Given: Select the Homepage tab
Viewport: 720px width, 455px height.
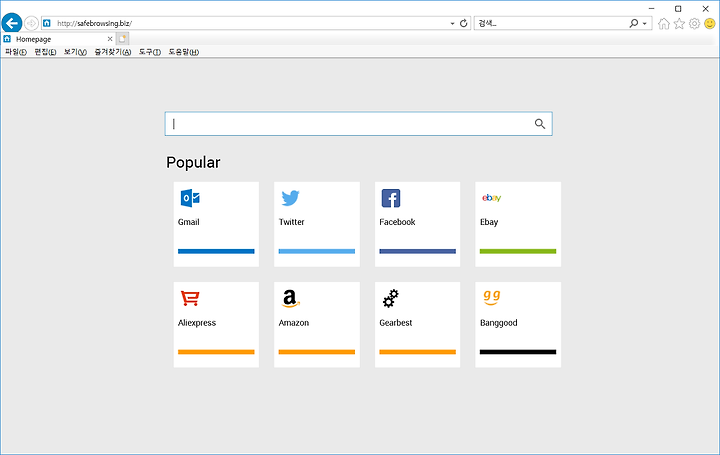Looking at the screenshot, I should 58,39.
